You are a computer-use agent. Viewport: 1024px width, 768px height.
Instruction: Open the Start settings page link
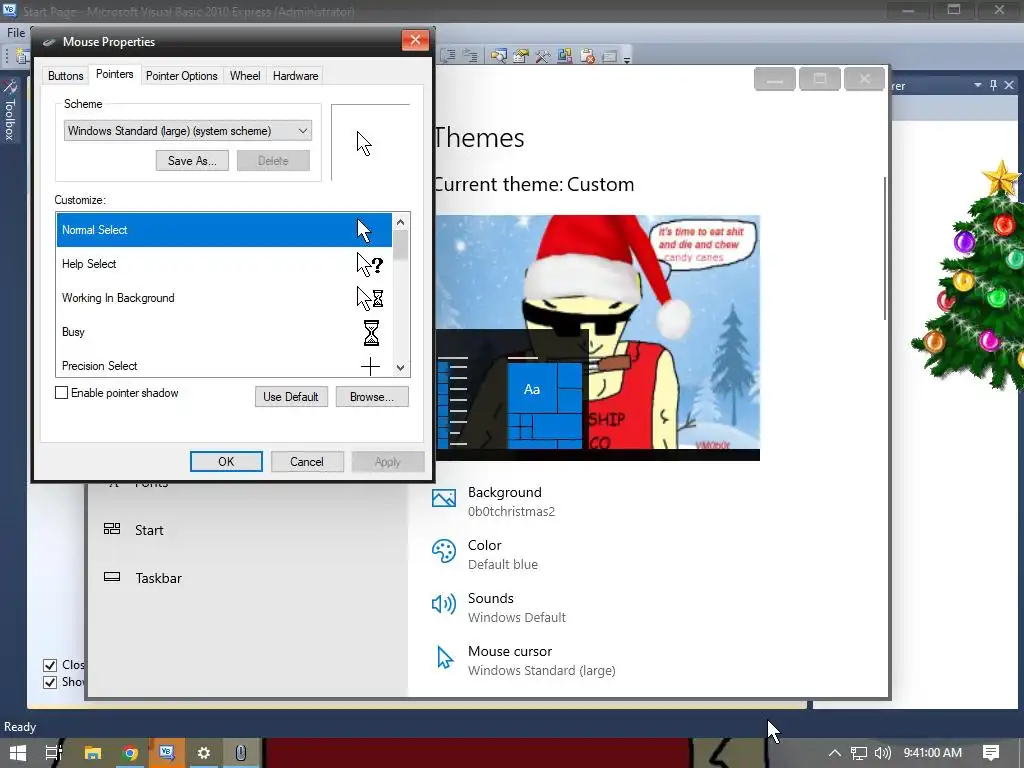tap(149, 530)
